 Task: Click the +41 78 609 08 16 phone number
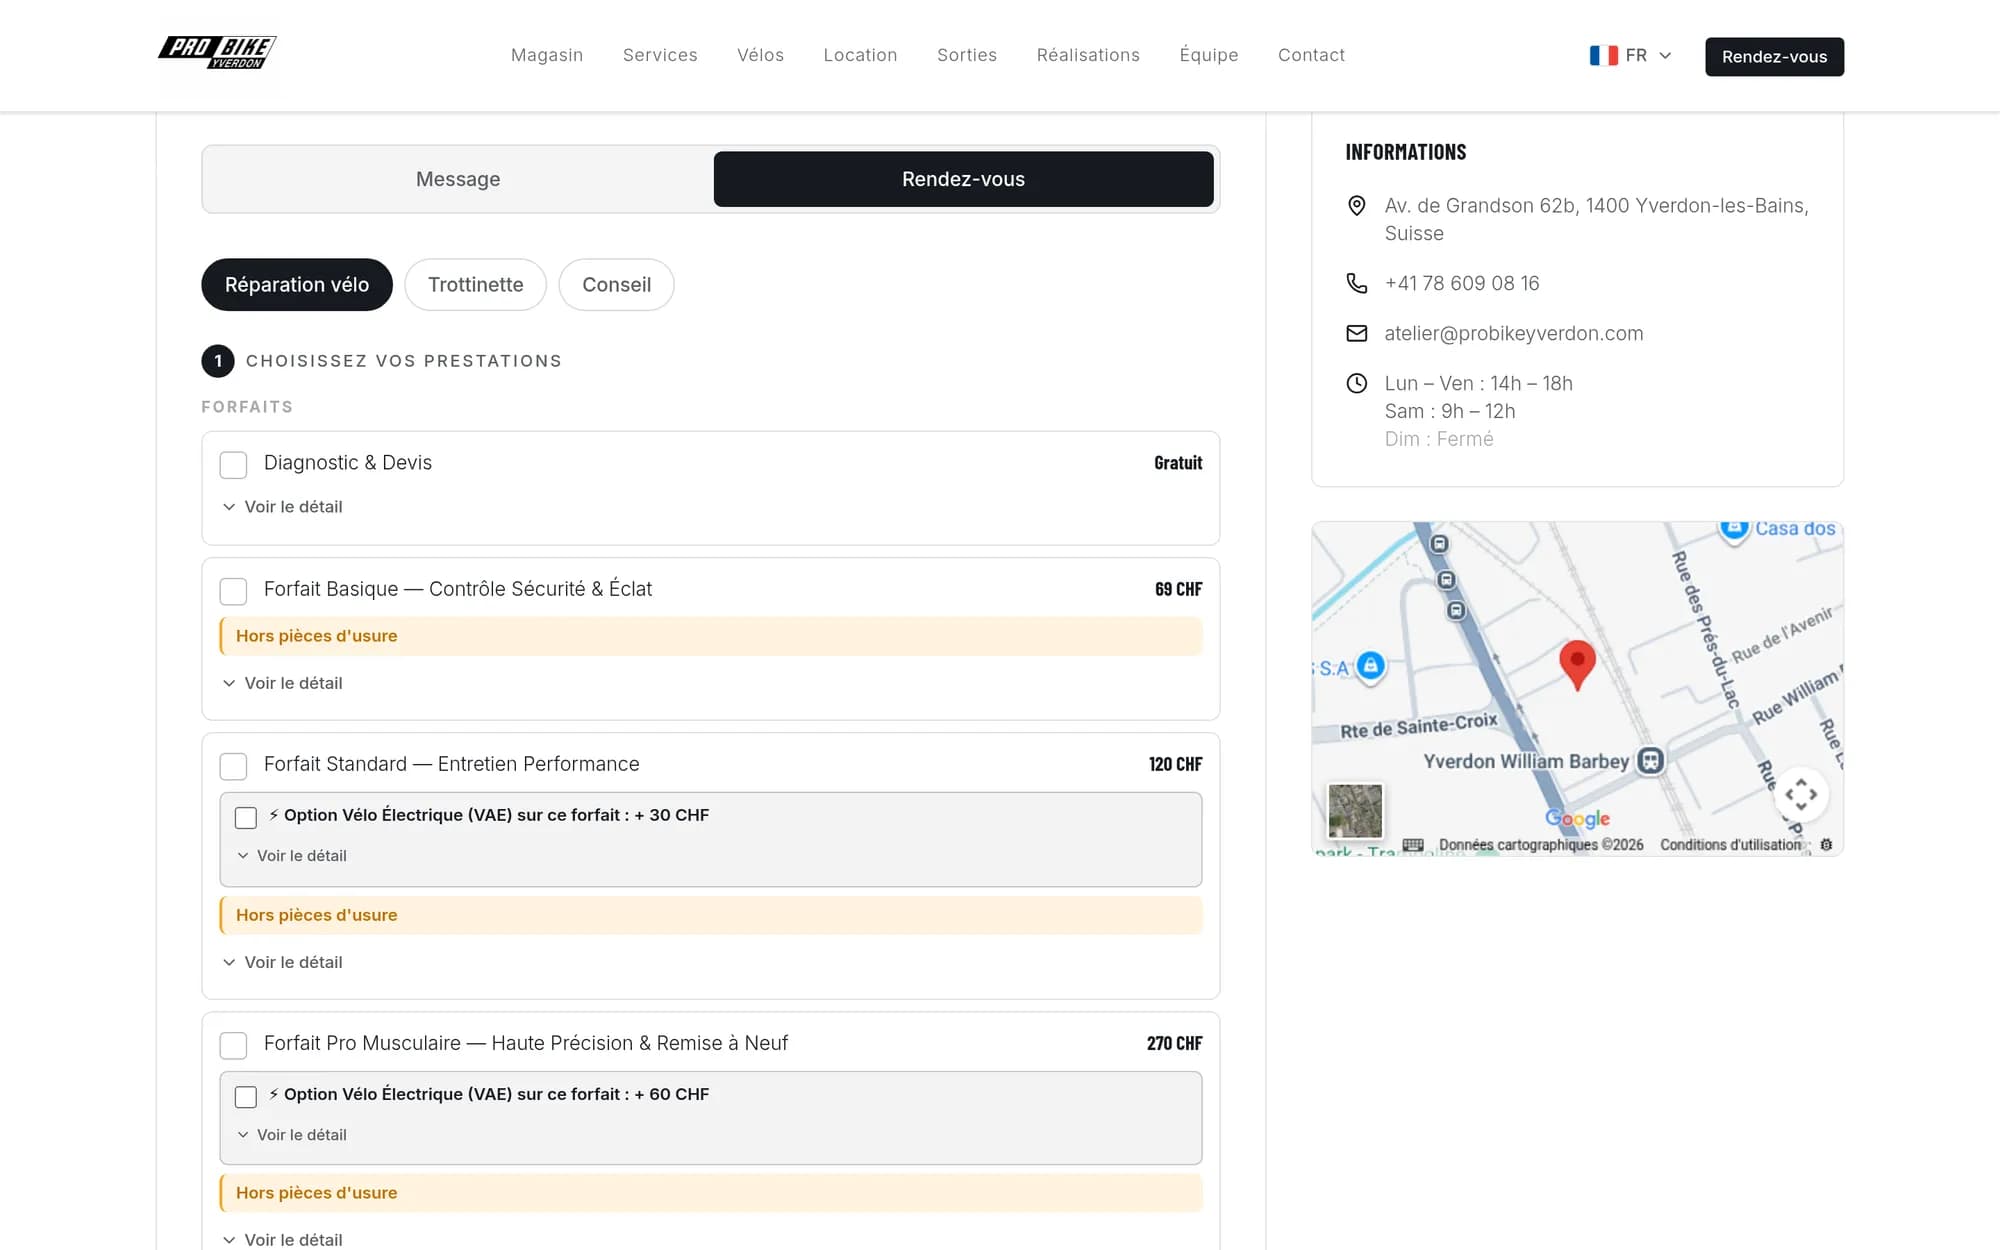pos(1461,283)
